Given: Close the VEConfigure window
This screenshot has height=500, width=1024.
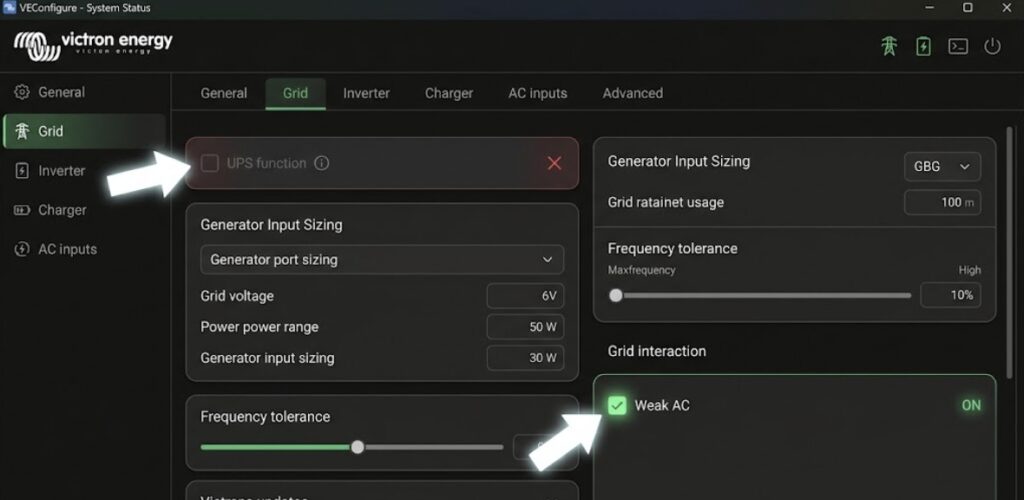Looking at the screenshot, I should [1006, 8].
